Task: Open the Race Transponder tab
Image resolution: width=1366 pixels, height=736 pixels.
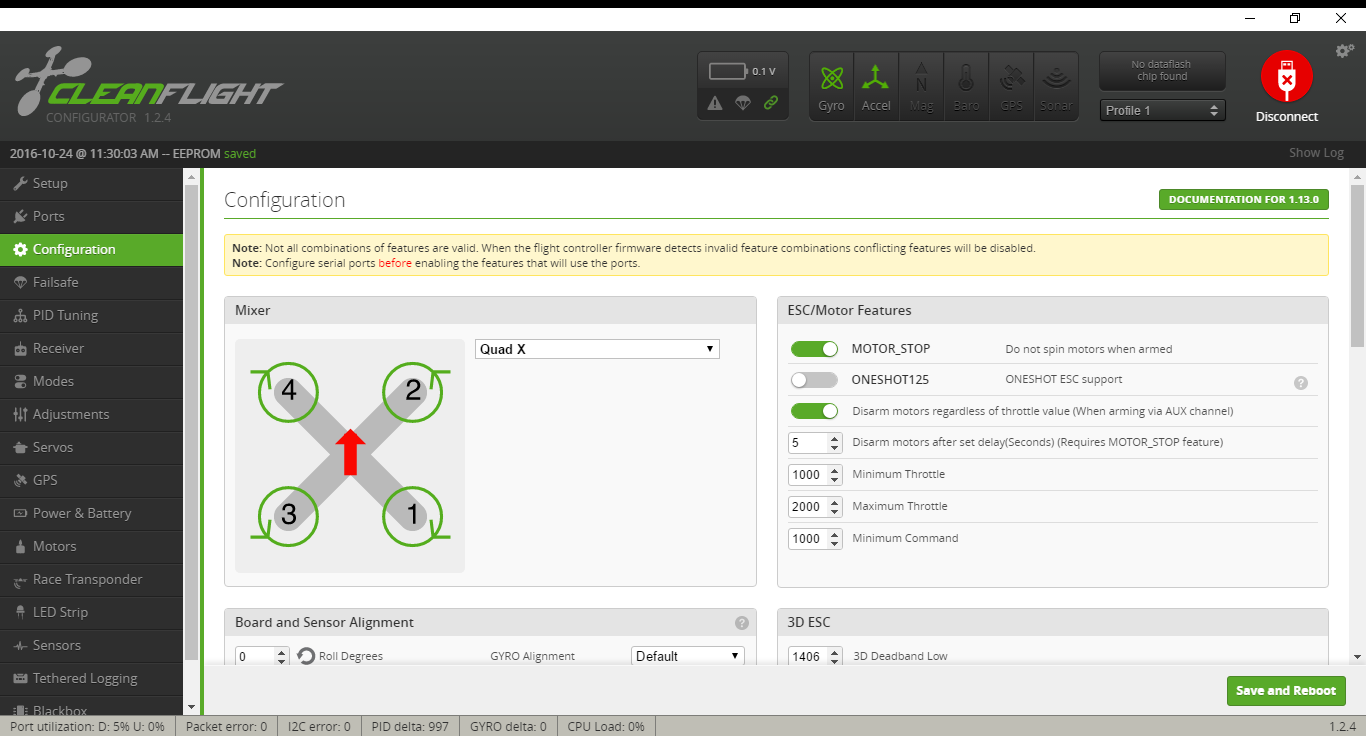Action: pyautogui.click(x=92, y=579)
